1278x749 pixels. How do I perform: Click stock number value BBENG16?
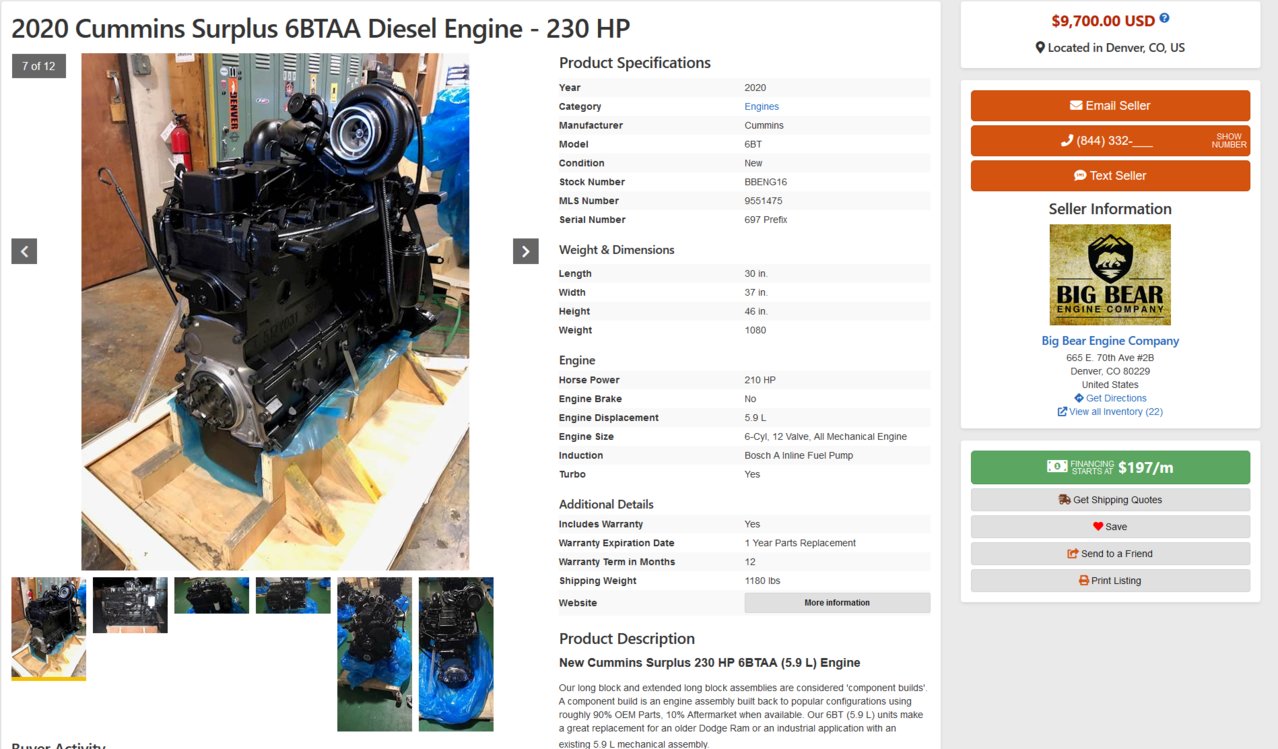click(766, 182)
